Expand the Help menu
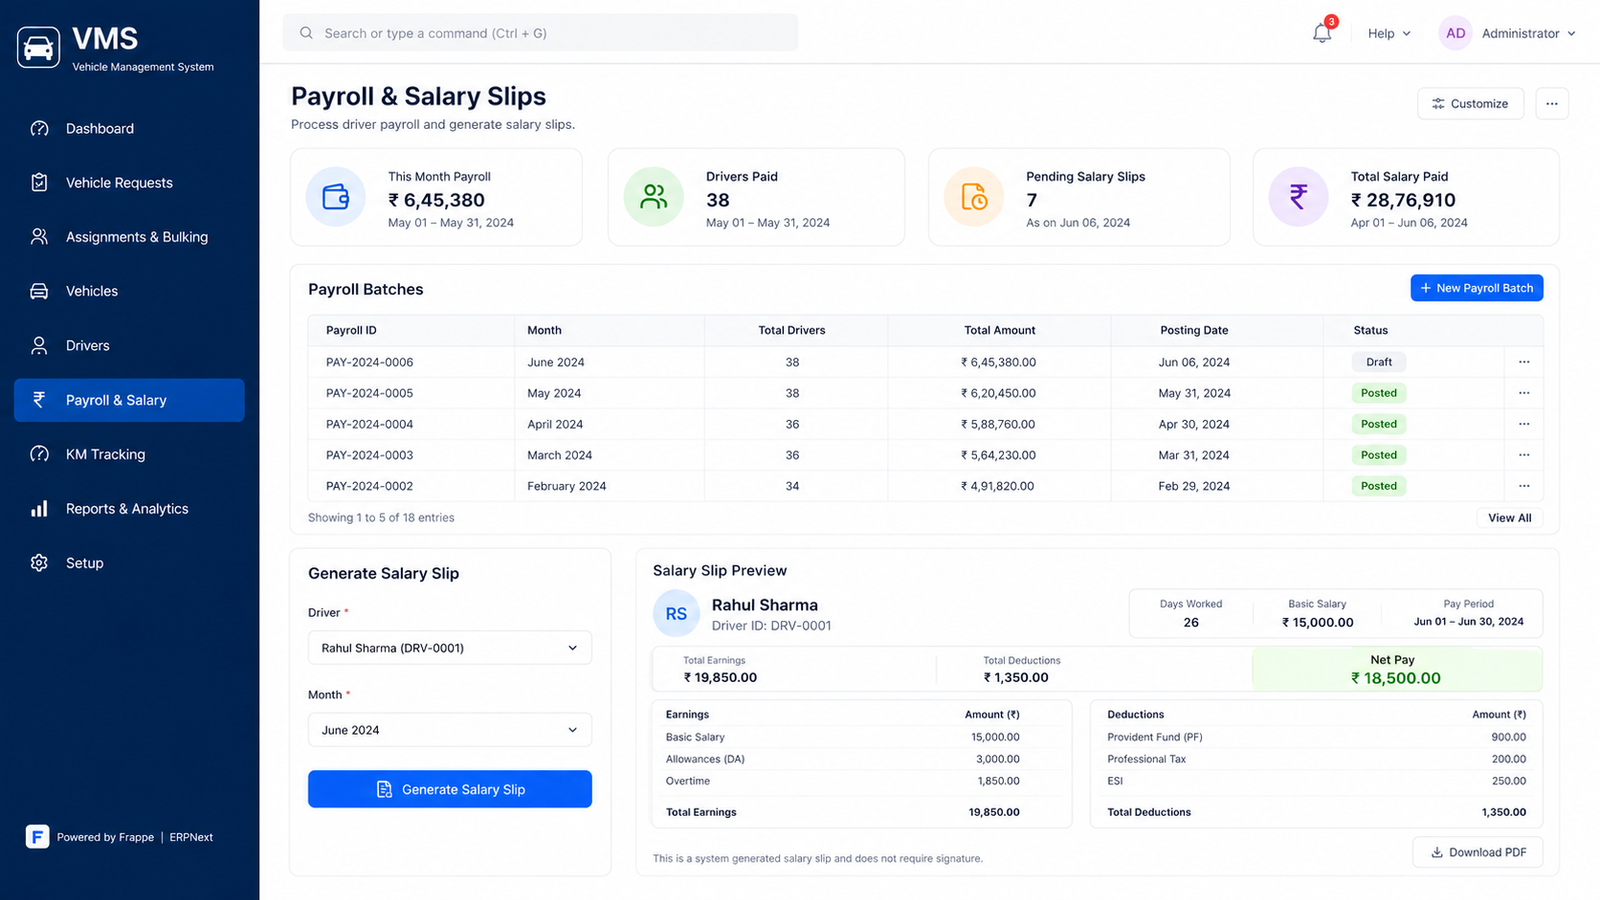This screenshot has width=1600, height=900. point(1389,33)
